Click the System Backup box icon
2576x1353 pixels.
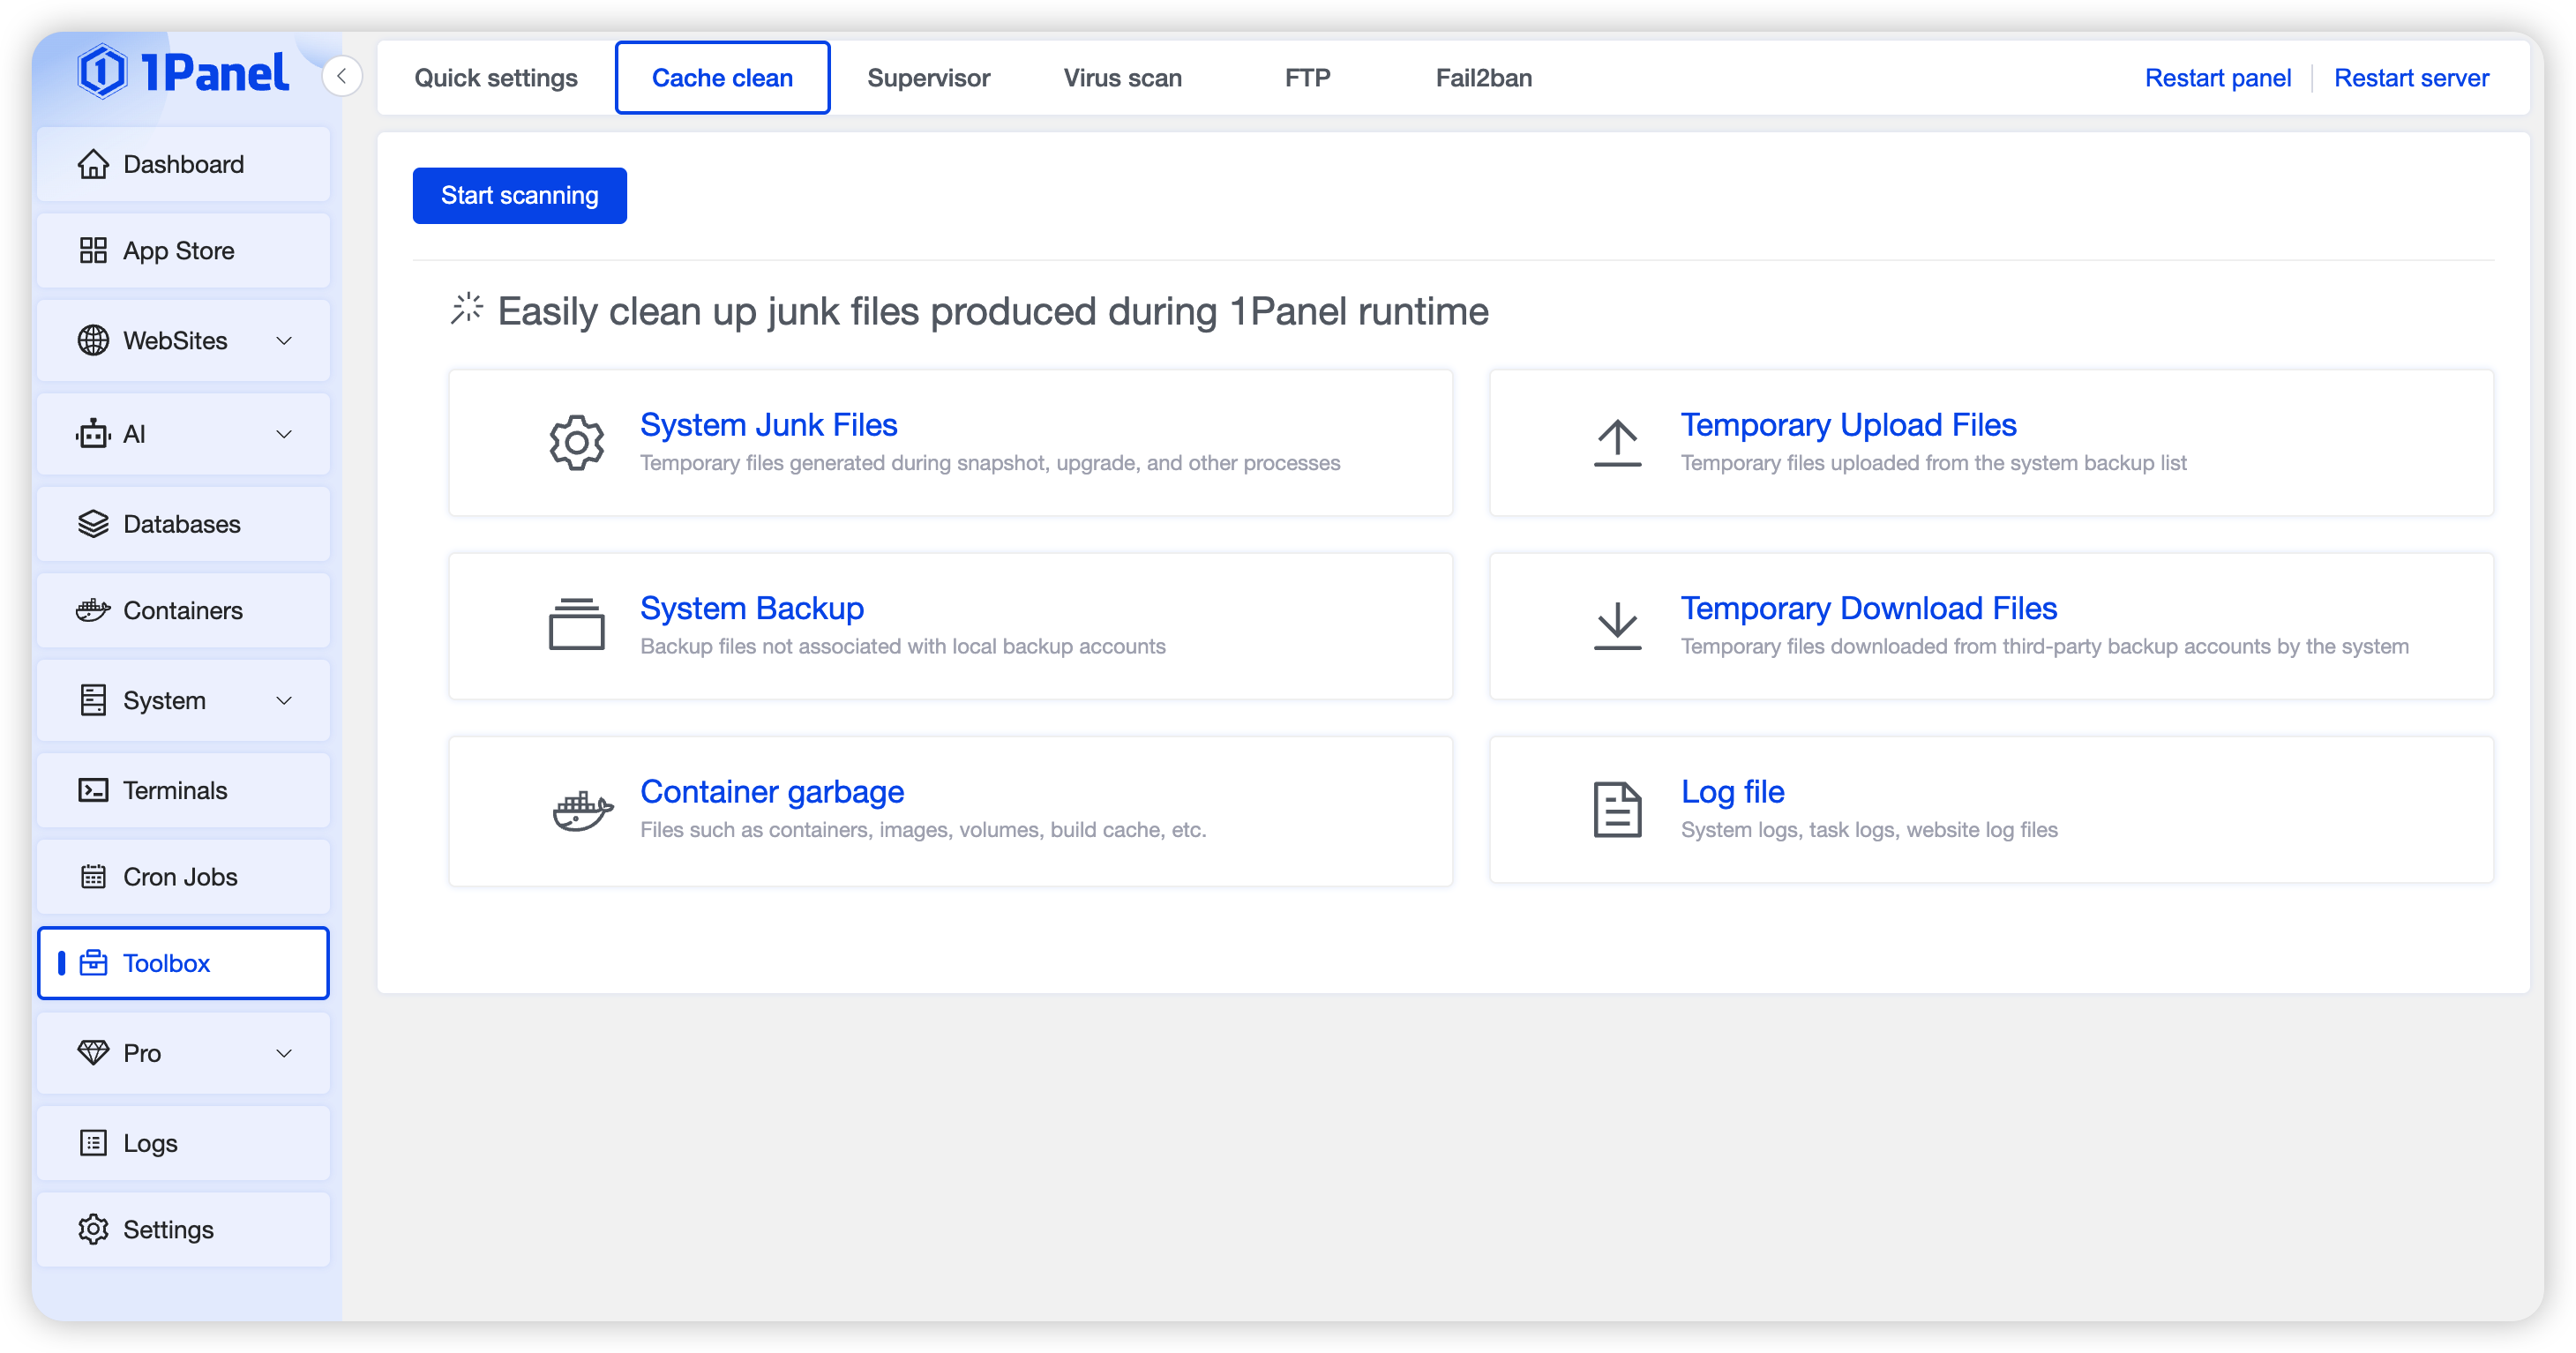577,625
